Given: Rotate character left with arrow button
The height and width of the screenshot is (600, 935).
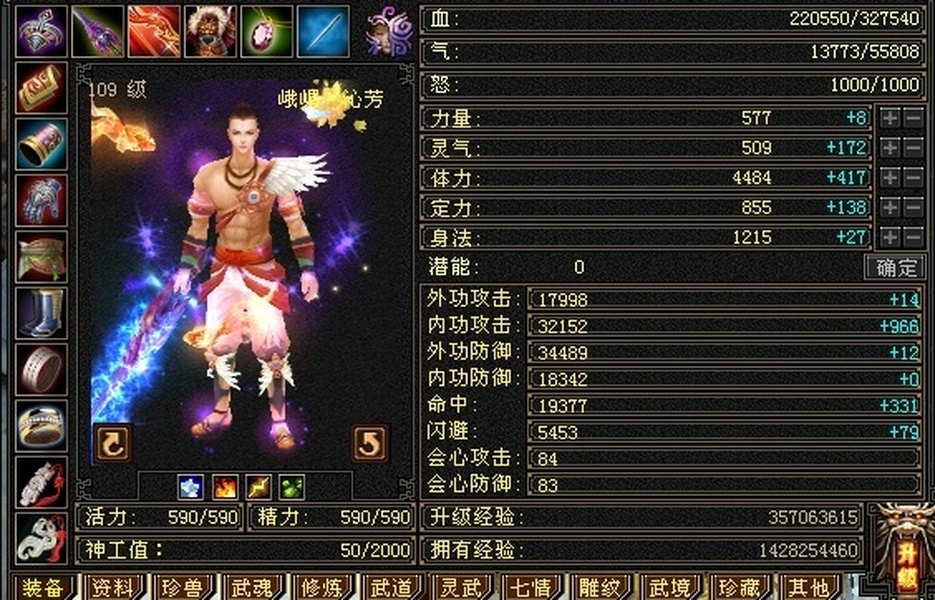Looking at the screenshot, I should point(113,443).
